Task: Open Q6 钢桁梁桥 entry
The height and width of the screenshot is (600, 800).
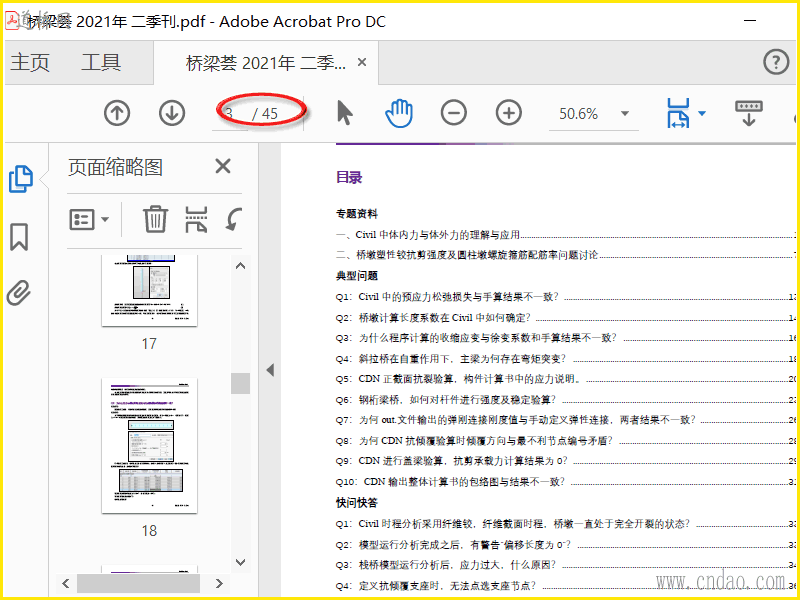Action: [x=565, y=399]
